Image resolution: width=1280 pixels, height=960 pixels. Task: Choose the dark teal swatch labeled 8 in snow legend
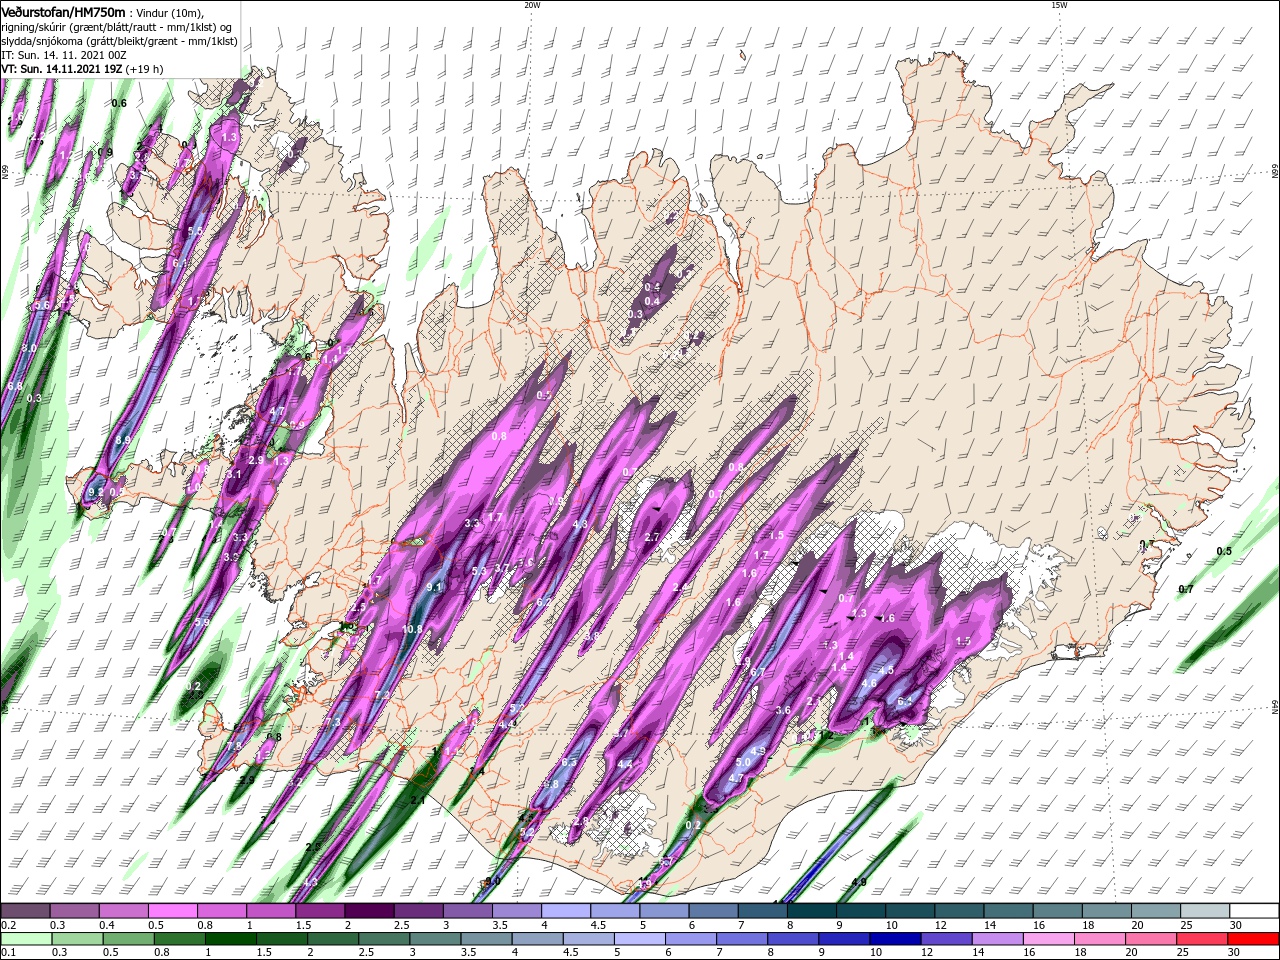pos(811,911)
